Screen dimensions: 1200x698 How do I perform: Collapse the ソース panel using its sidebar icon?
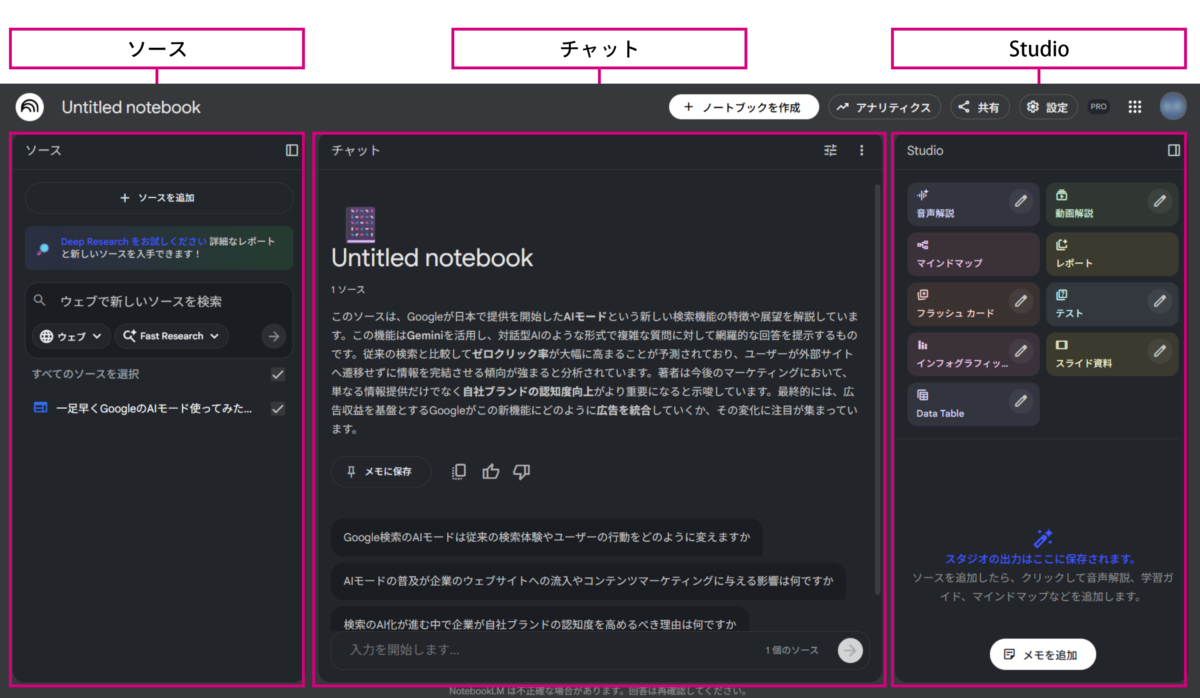(291, 150)
